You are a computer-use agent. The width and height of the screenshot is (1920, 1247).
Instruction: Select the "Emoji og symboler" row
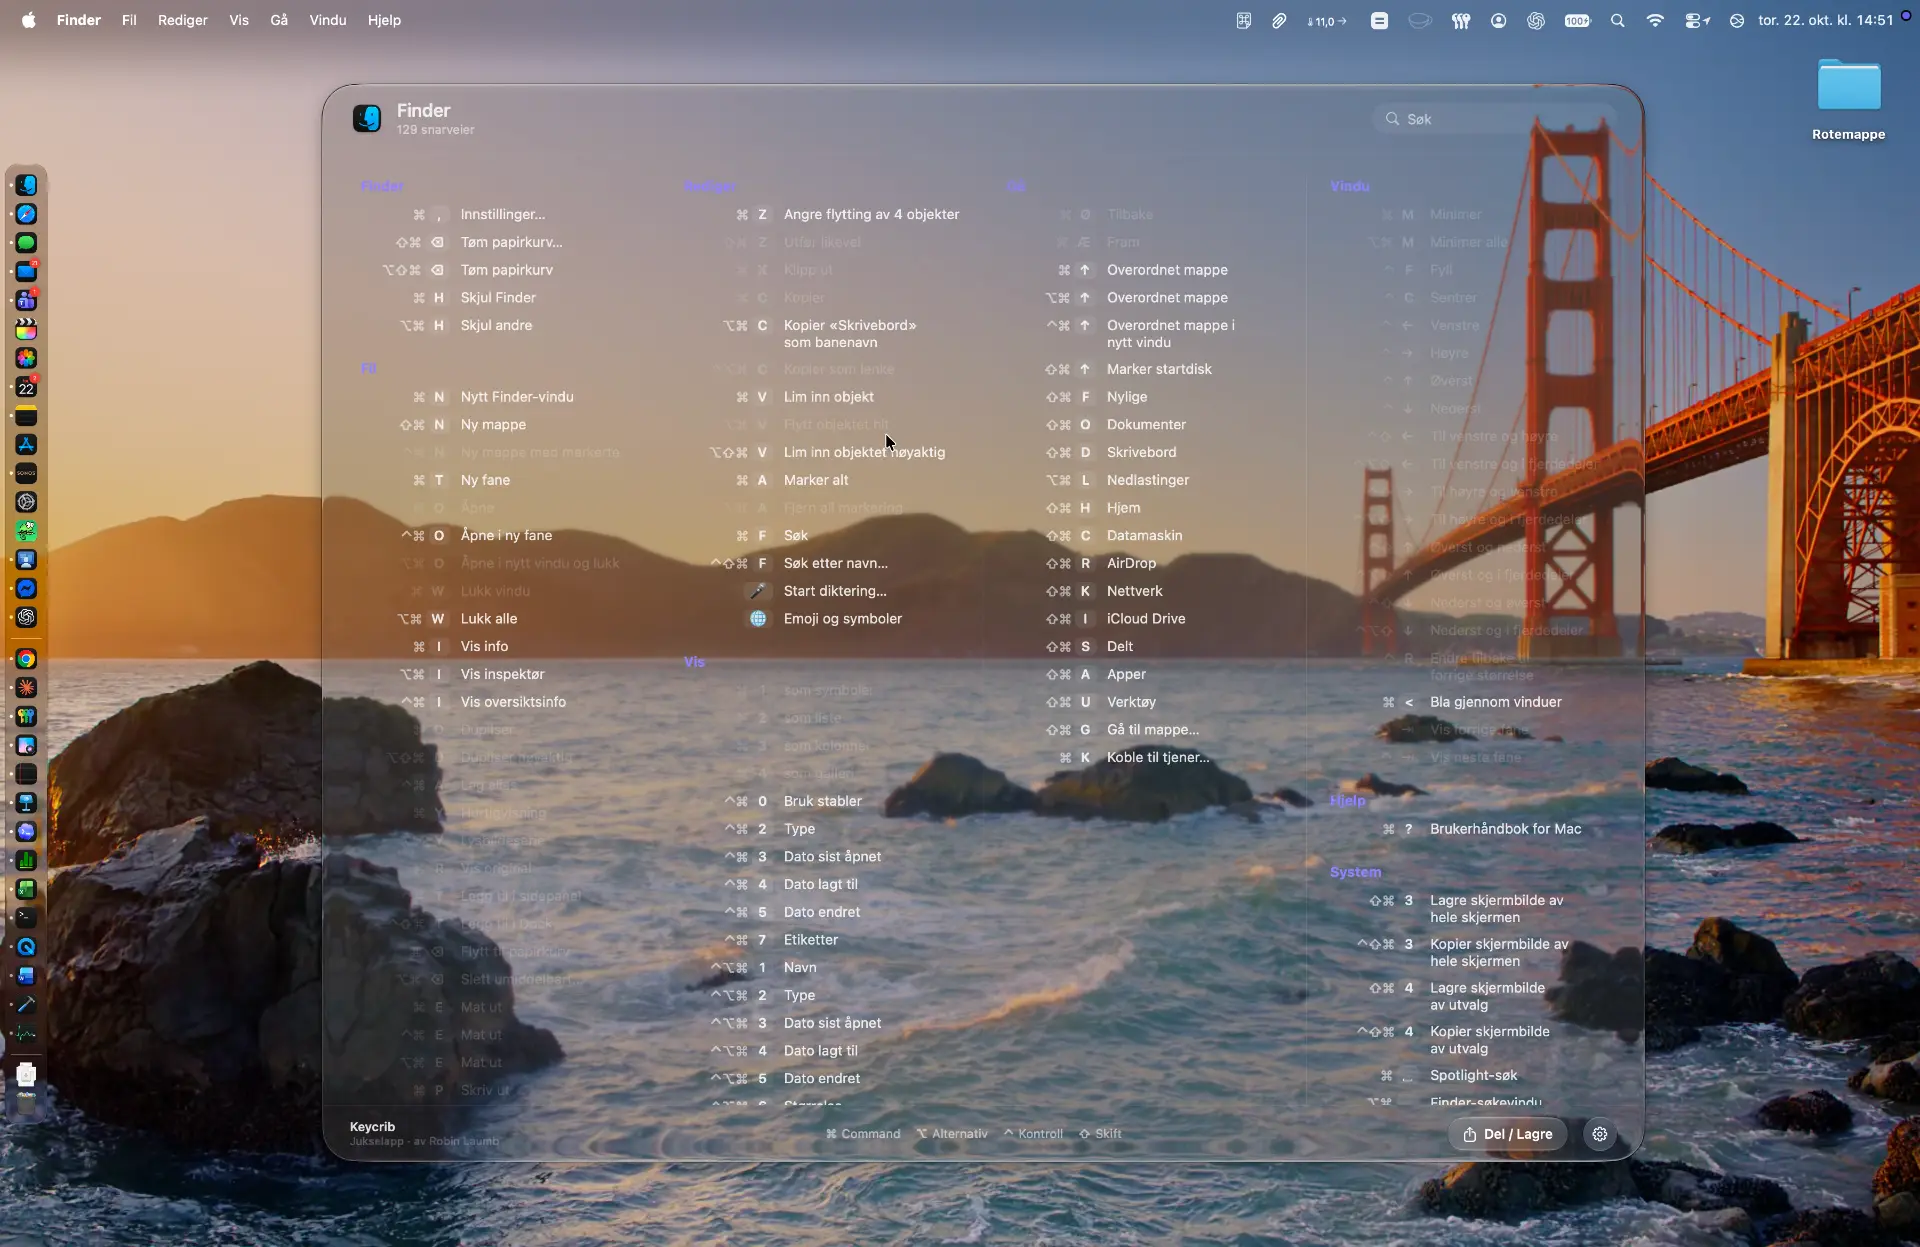tap(826, 619)
